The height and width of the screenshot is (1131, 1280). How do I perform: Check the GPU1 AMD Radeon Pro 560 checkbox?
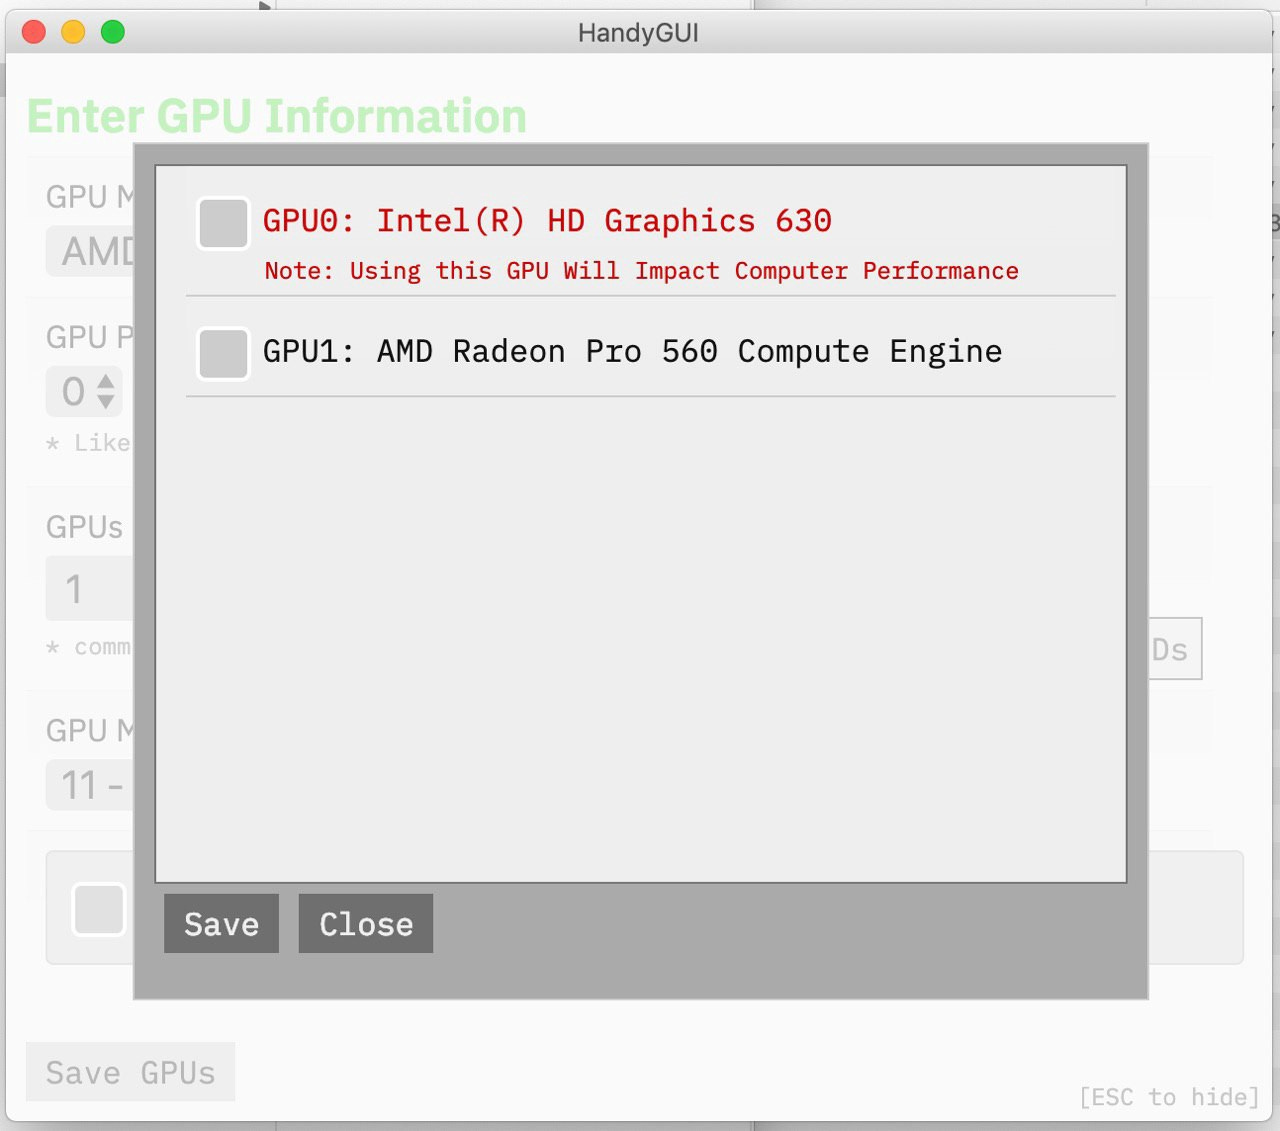[x=223, y=353]
